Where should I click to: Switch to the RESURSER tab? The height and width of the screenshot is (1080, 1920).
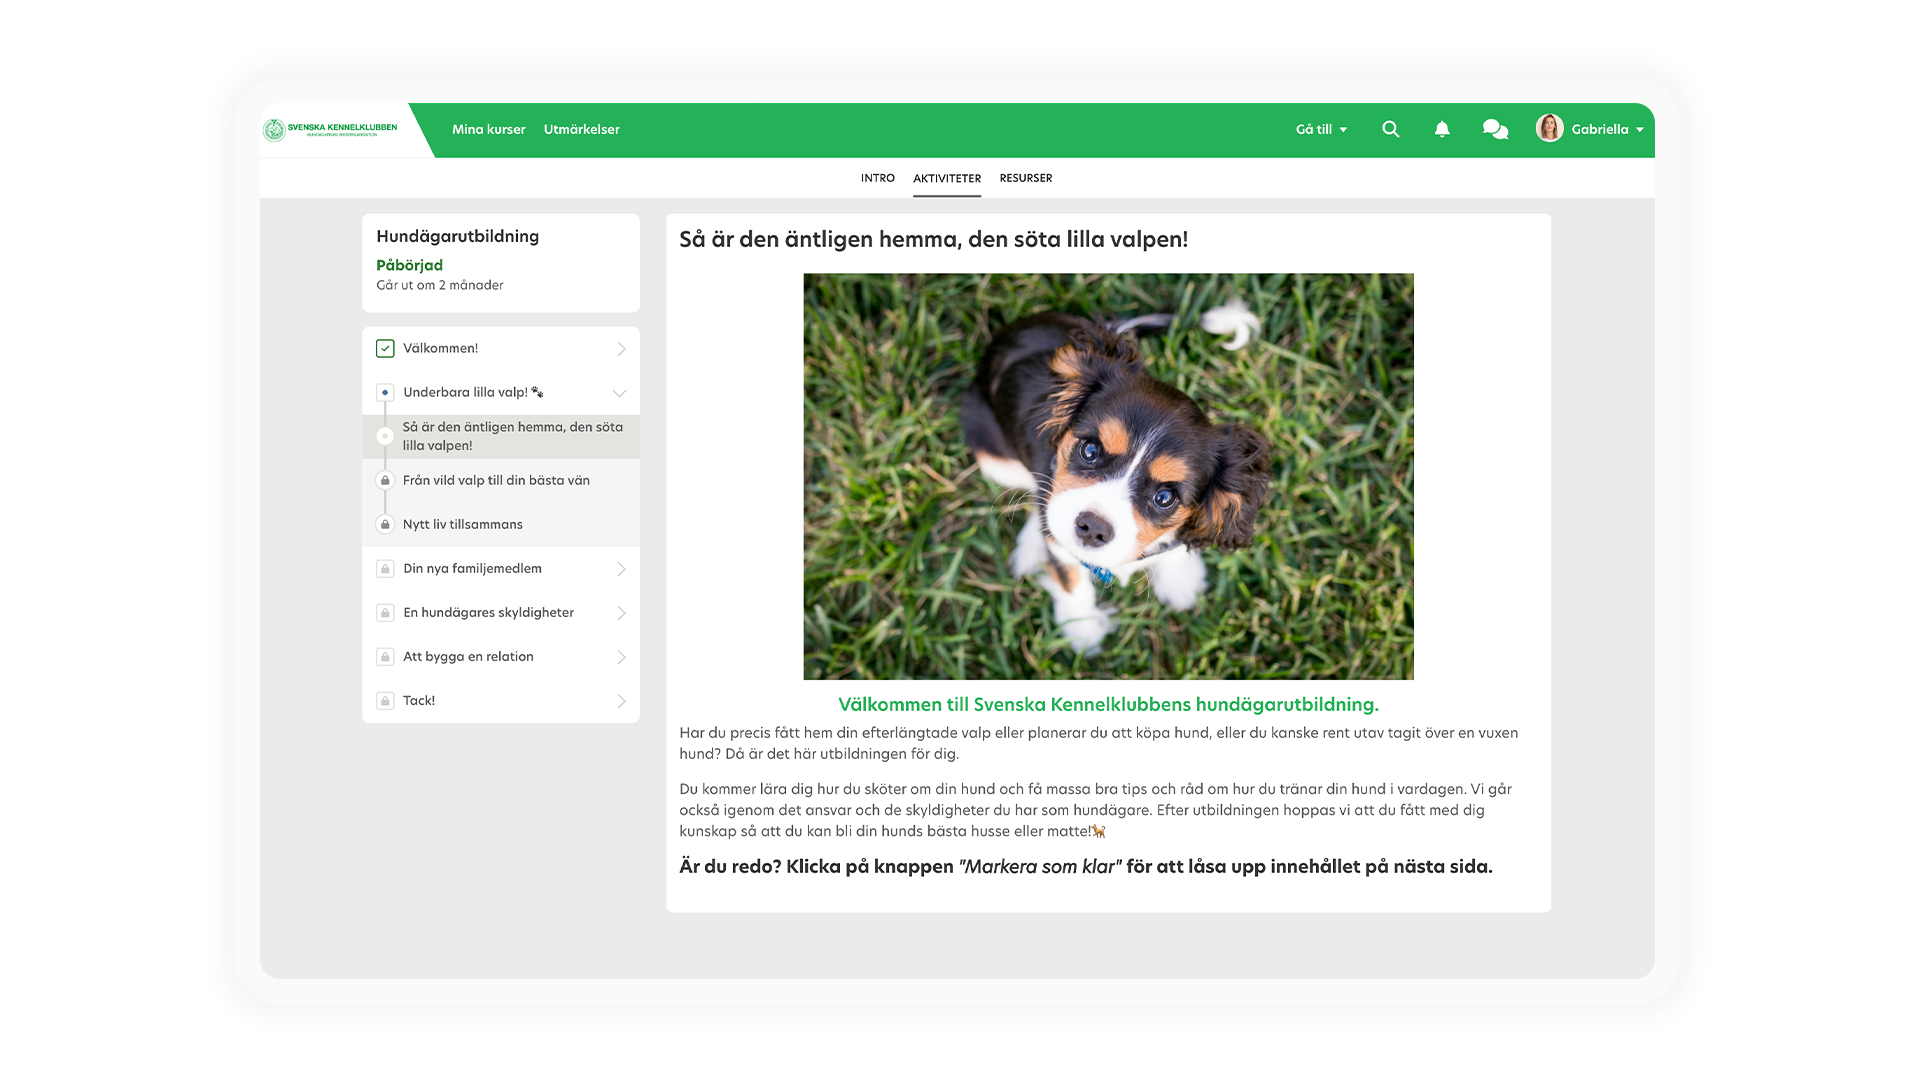(1025, 178)
